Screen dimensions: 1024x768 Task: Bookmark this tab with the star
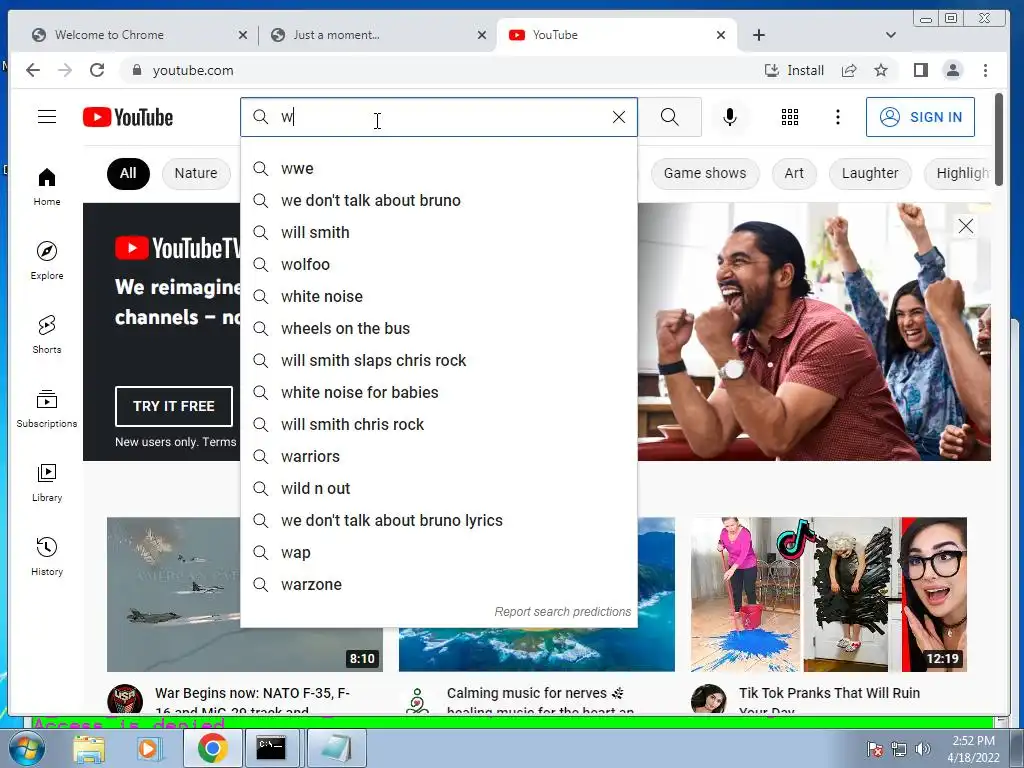pyautogui.click(x=881, y=70)
